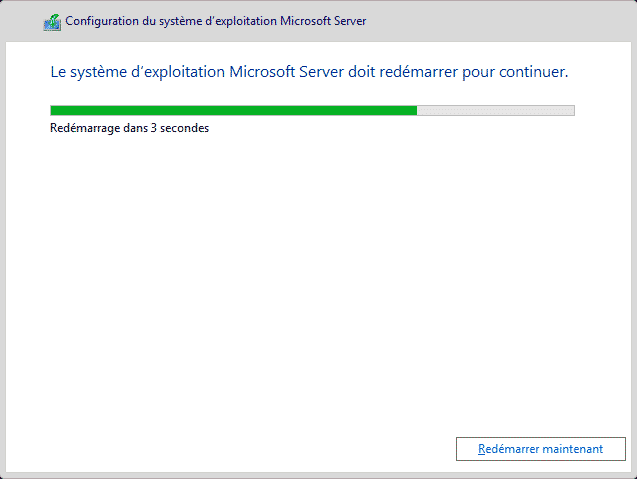Click where green meets gray on the progress bar
Screen dimensions: 637x479
click(x=417, y=110)
